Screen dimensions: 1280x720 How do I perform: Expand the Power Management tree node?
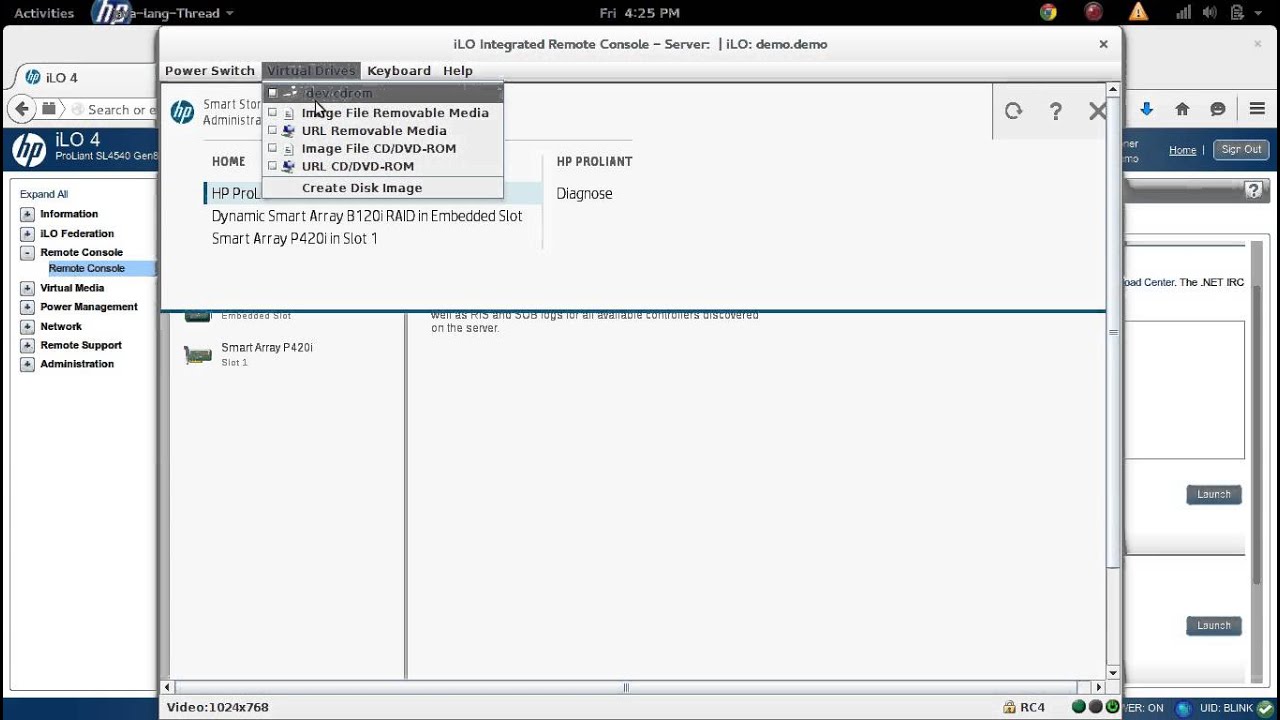coord(27,307)
